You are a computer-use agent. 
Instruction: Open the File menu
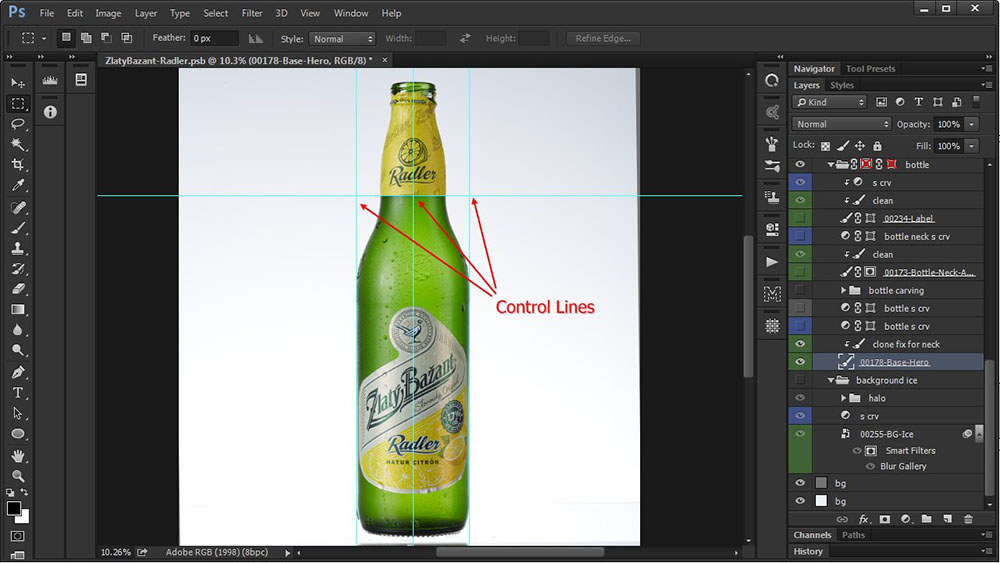(x=47, y=13)
